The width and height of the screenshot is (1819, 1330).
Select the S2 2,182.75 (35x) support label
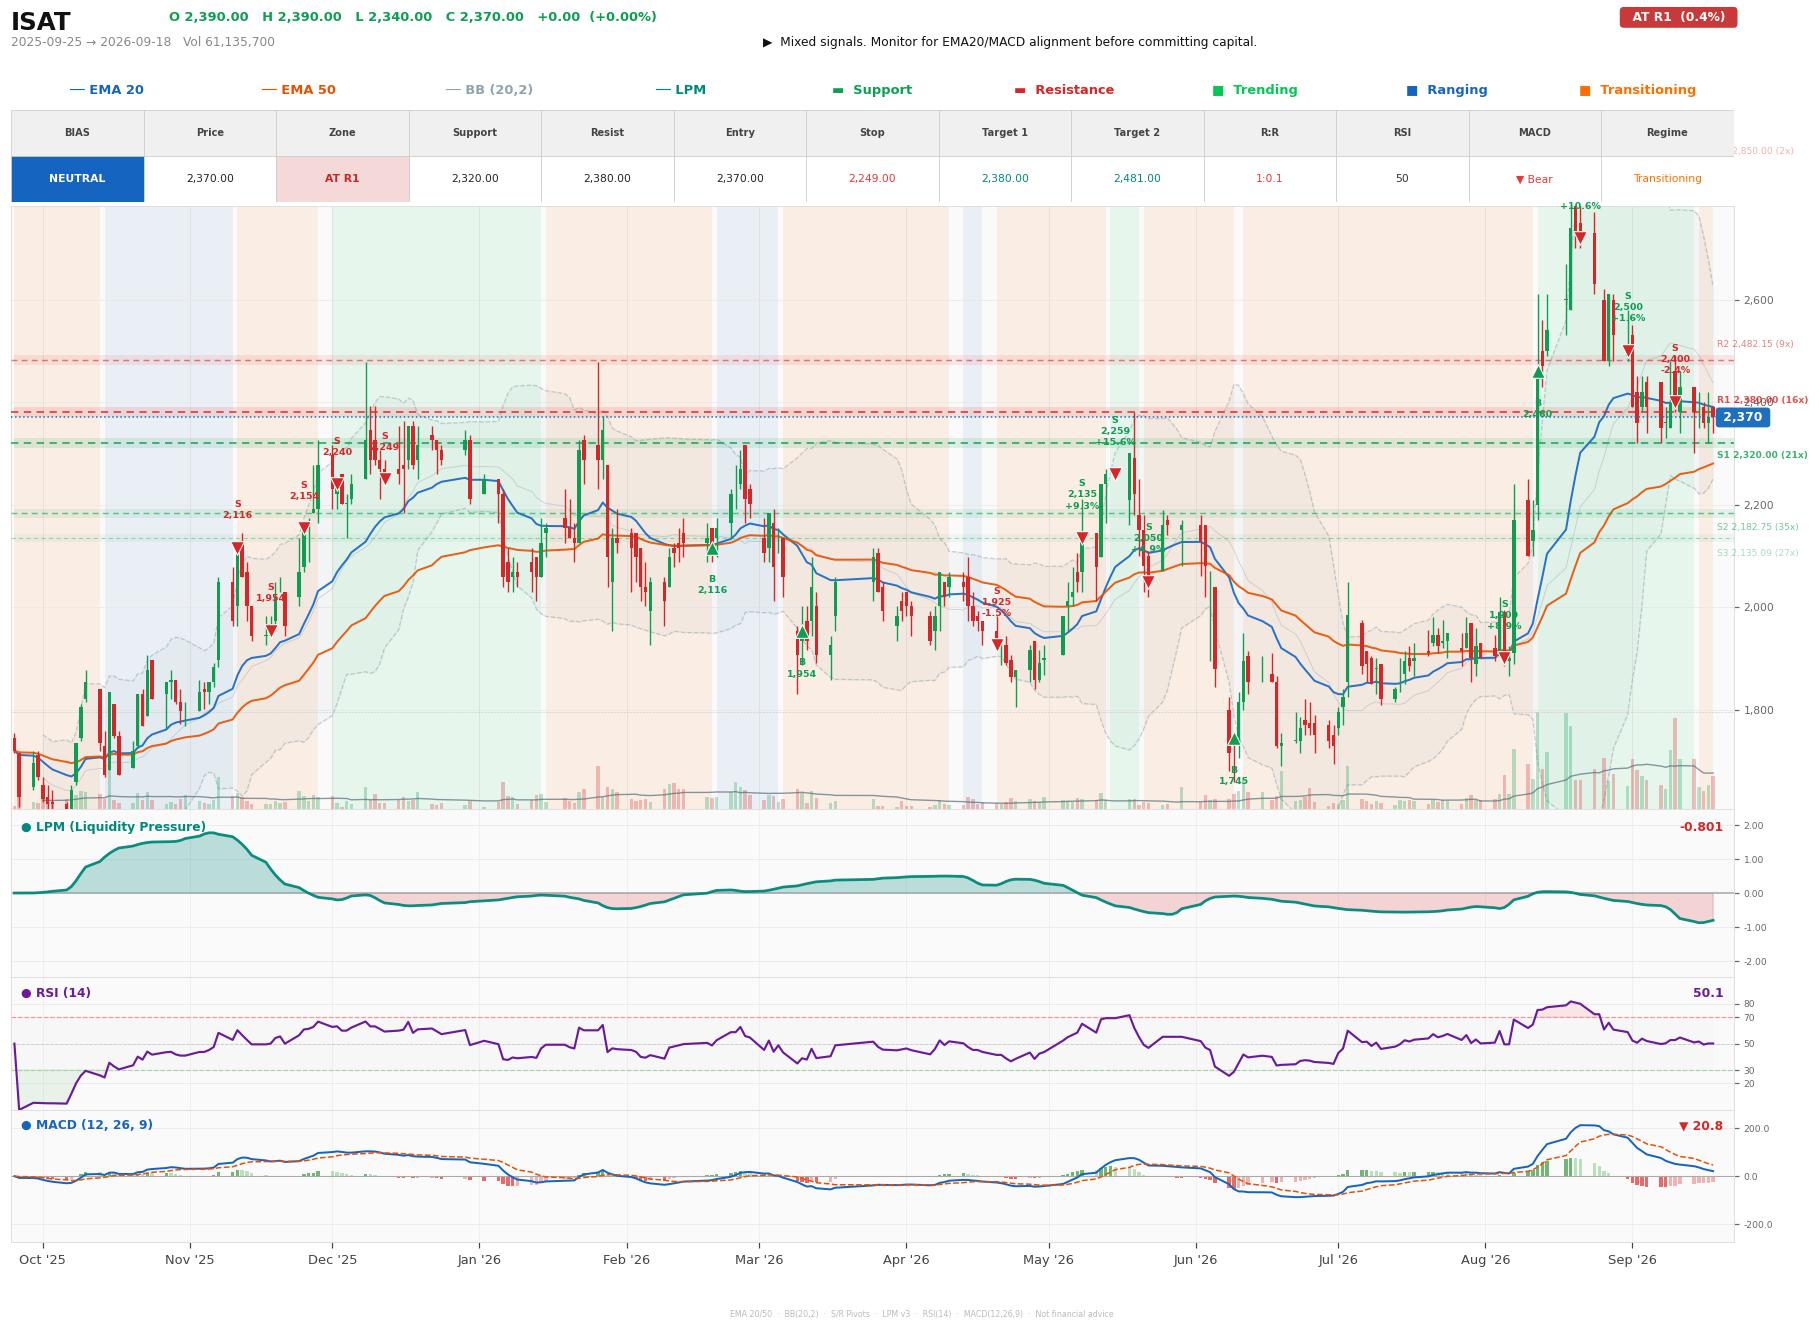(1757, 527)
